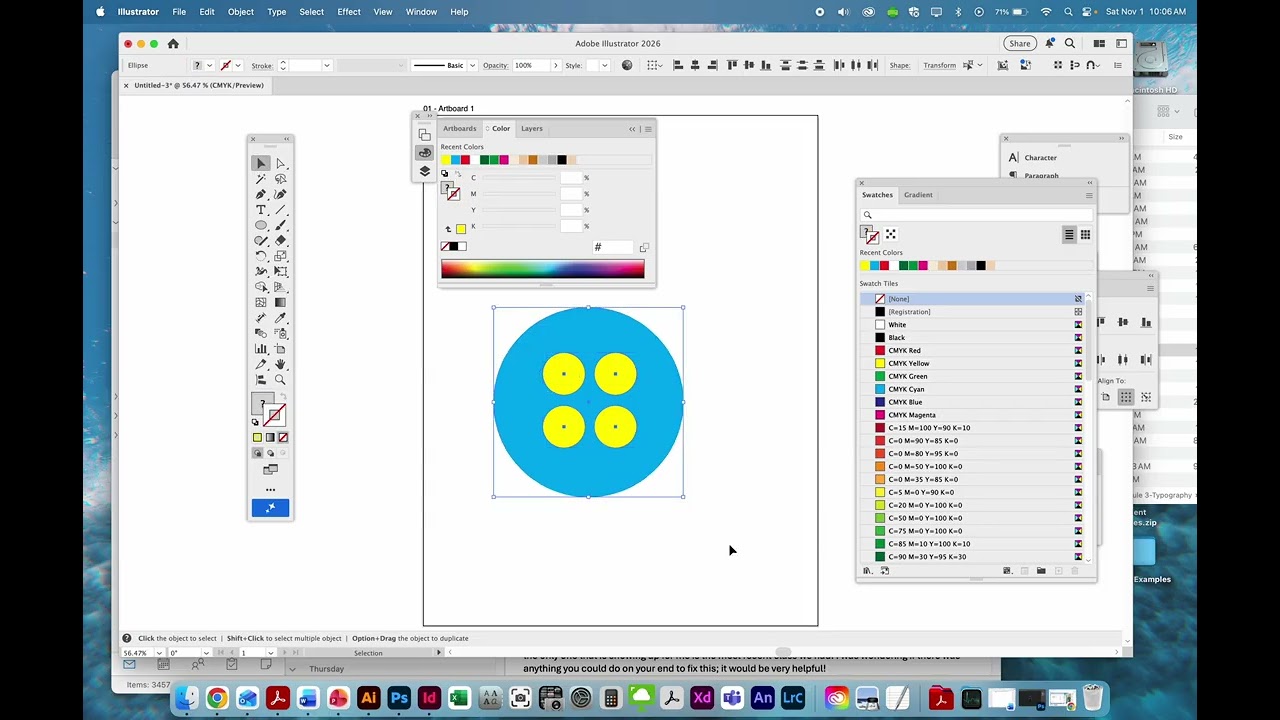Open the Effect menu
The height and width of the screenshot is (720, 1280).
click(349, 12)
